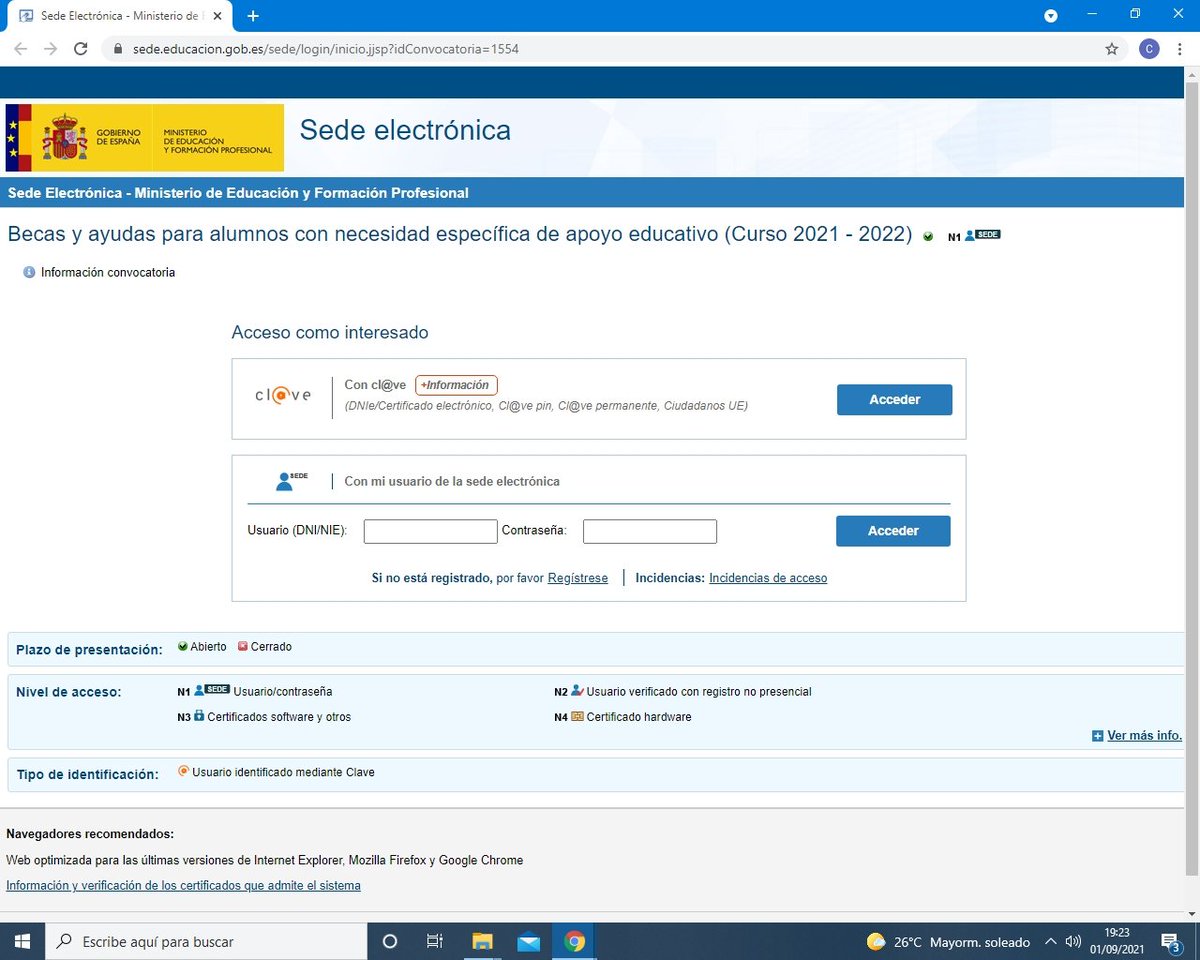
Task: Open Cortana from the taskbar circle
Action: coord(390,941)
